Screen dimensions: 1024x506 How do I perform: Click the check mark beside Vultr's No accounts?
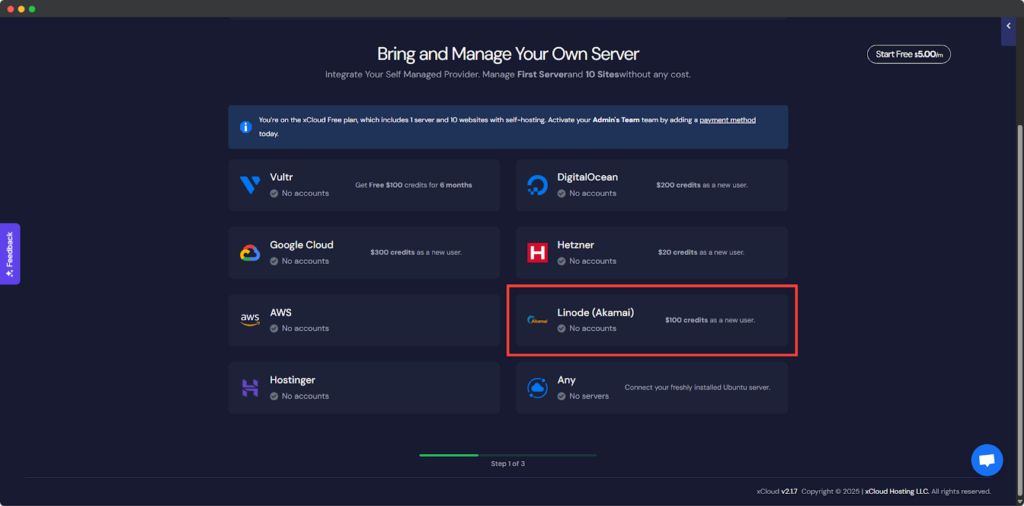tap(274, 193)
